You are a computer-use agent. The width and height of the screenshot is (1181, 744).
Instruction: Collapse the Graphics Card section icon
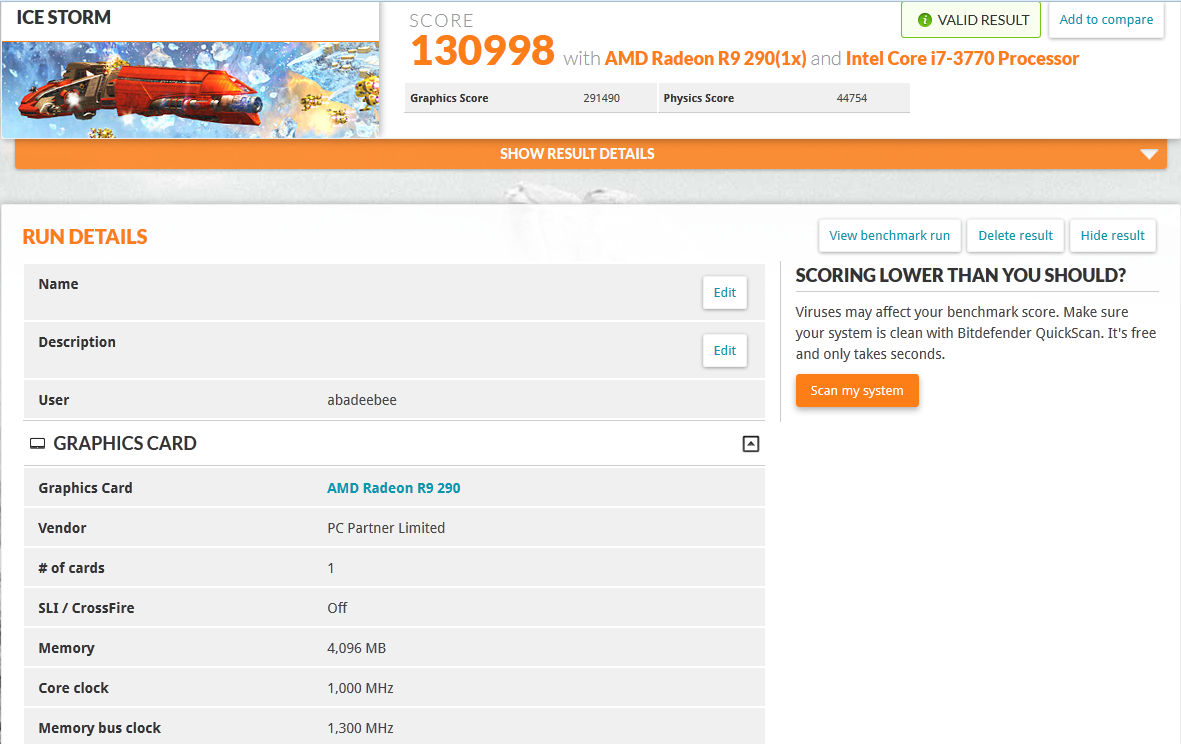751,444
